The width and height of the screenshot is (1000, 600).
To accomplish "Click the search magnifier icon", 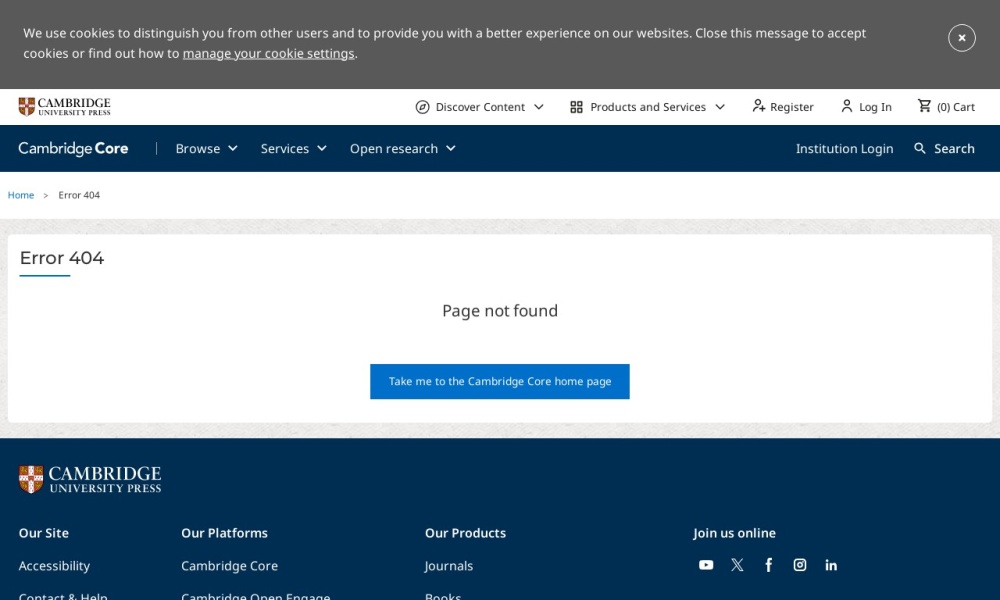I will coord(920,149).
